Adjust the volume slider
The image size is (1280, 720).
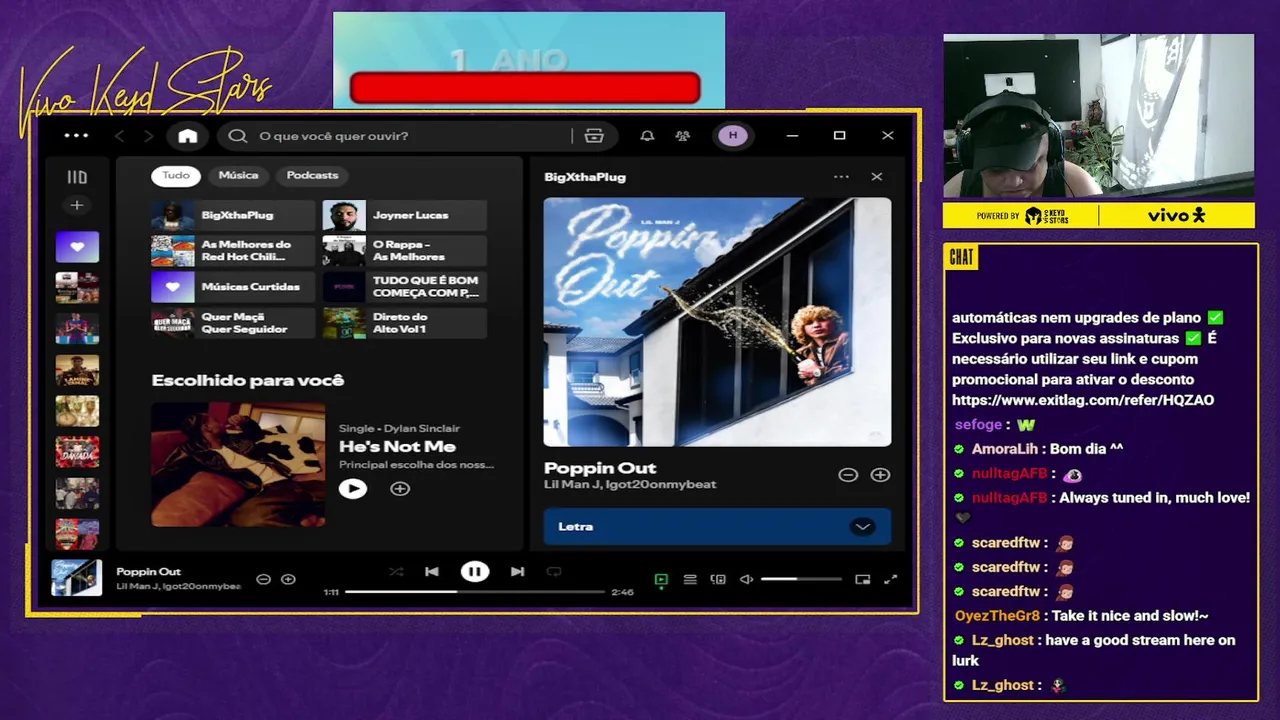801,580
